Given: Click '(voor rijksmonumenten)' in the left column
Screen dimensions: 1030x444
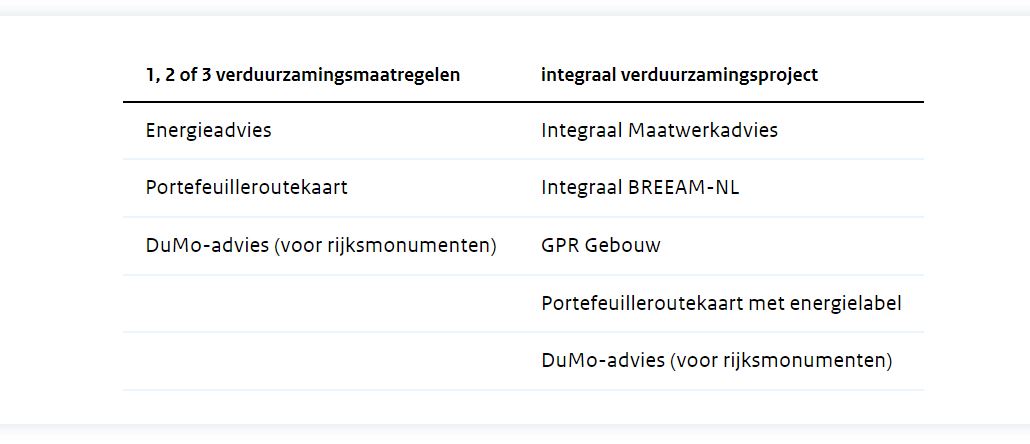Looking at the screenshot, I should [386, 246].
